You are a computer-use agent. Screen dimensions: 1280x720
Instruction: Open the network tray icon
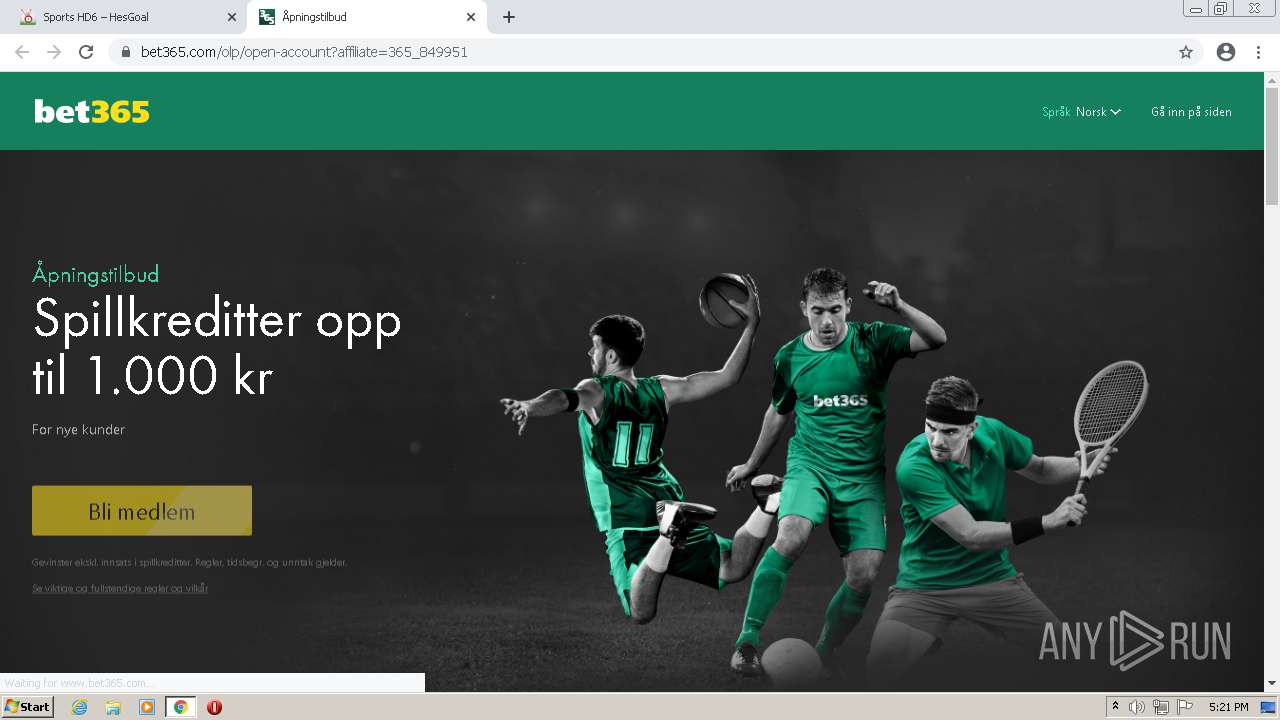point(1161,707)
